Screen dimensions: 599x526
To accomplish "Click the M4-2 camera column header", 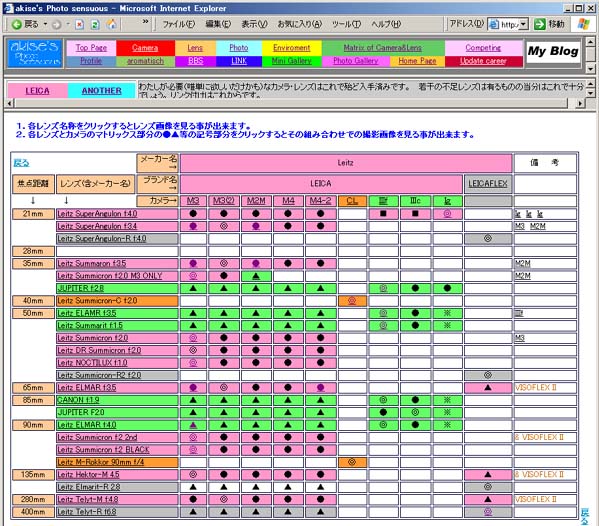I will [321, 201].
